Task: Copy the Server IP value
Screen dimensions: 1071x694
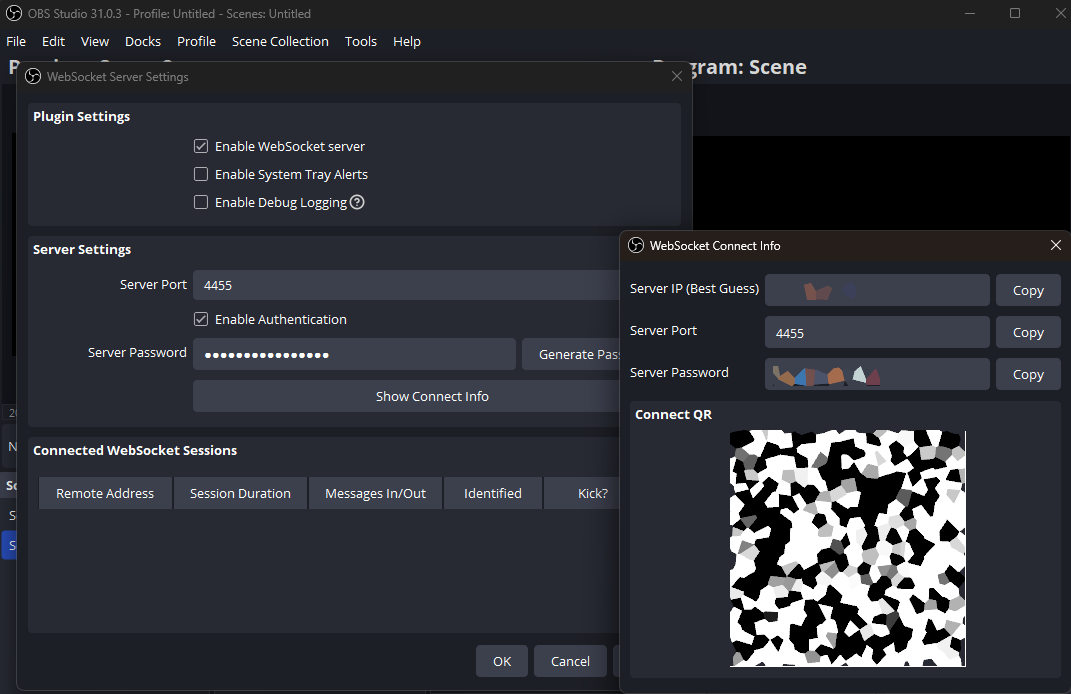Action: pos(1028,290)
